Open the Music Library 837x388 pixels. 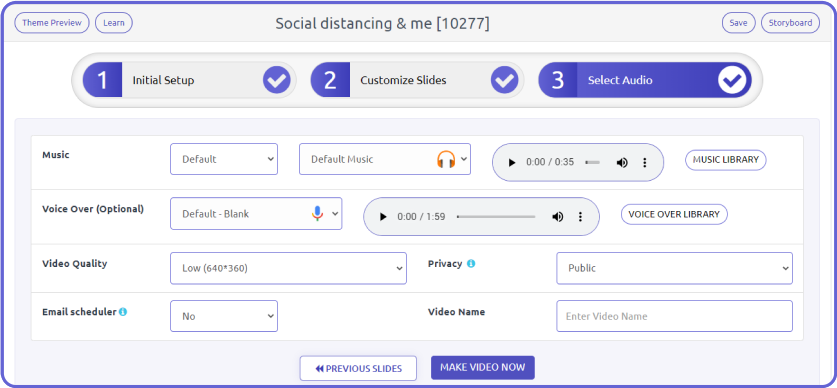coord(725,160)
